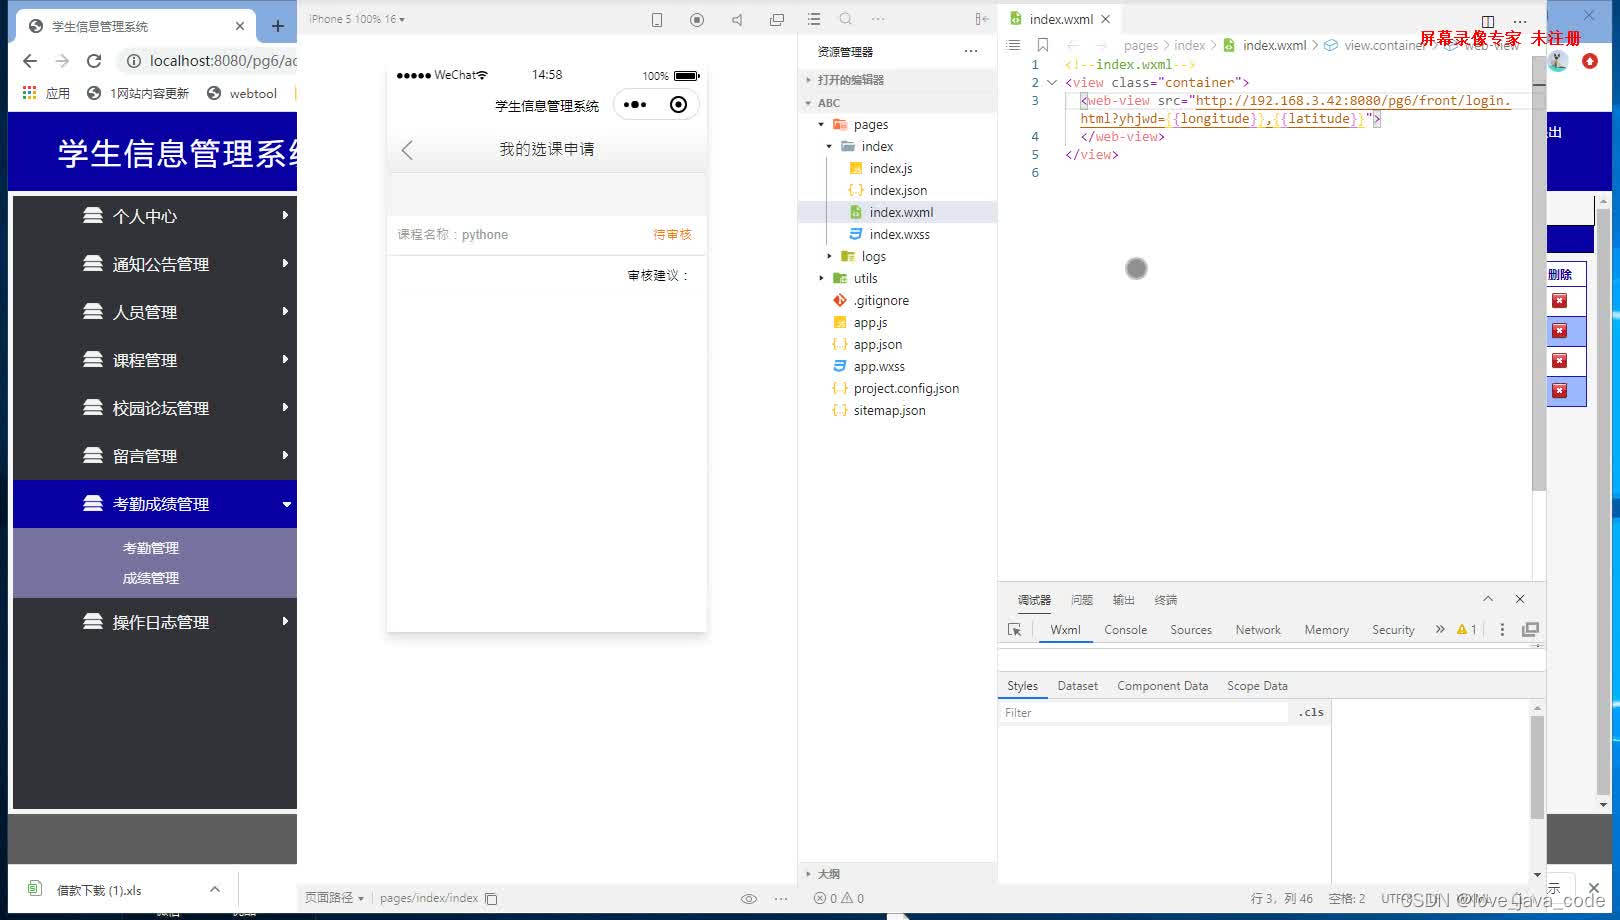1620x920 pixels.
Task: Toggle the simulator device icon
Action: click(x=657, y=19)
